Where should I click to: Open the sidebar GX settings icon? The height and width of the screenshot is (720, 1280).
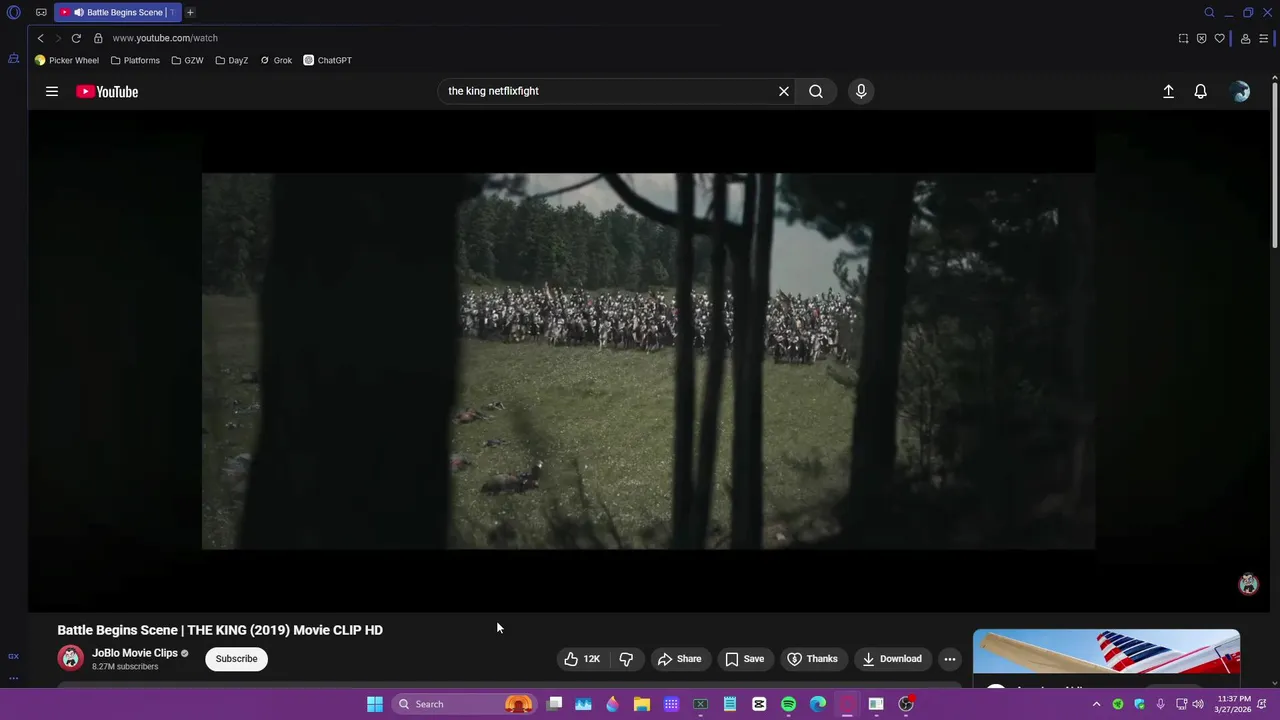point(13,656)
